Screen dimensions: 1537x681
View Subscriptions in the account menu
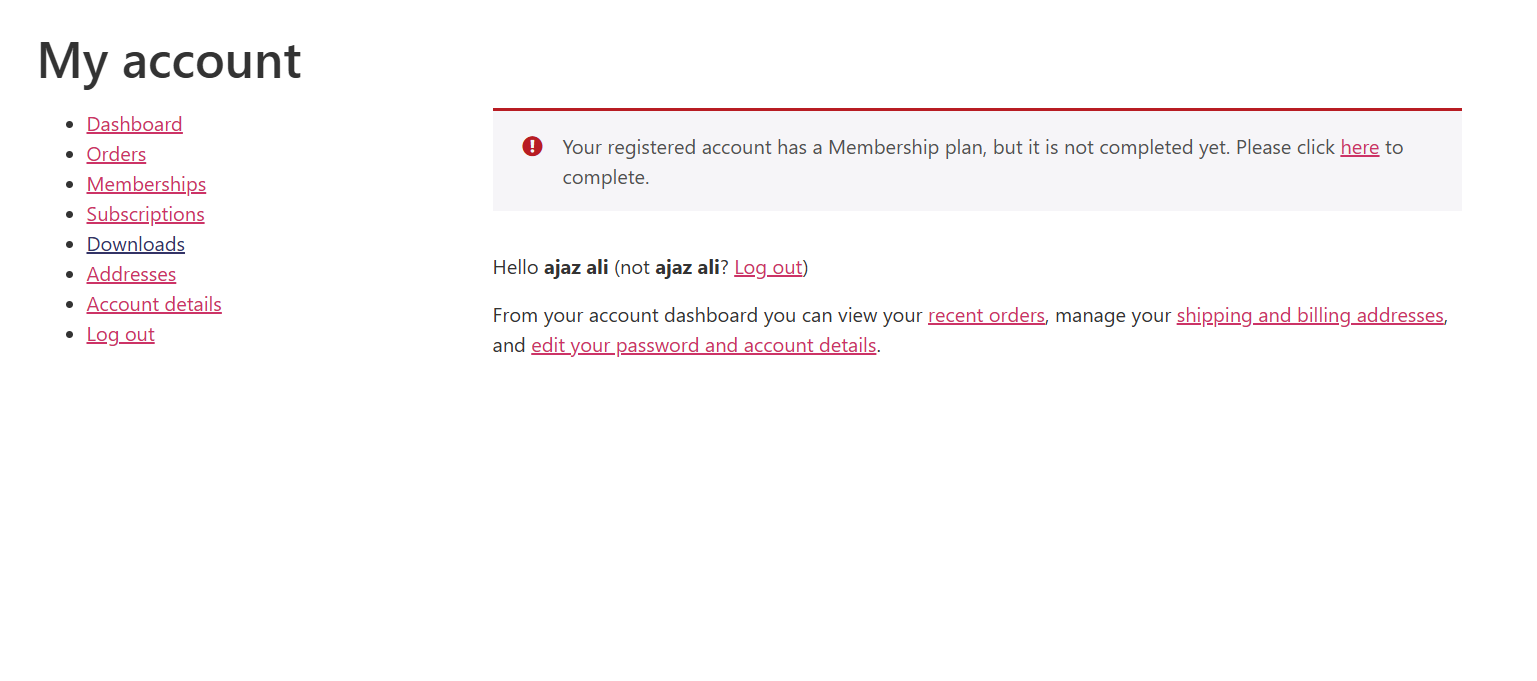click(x=145, y=214)
